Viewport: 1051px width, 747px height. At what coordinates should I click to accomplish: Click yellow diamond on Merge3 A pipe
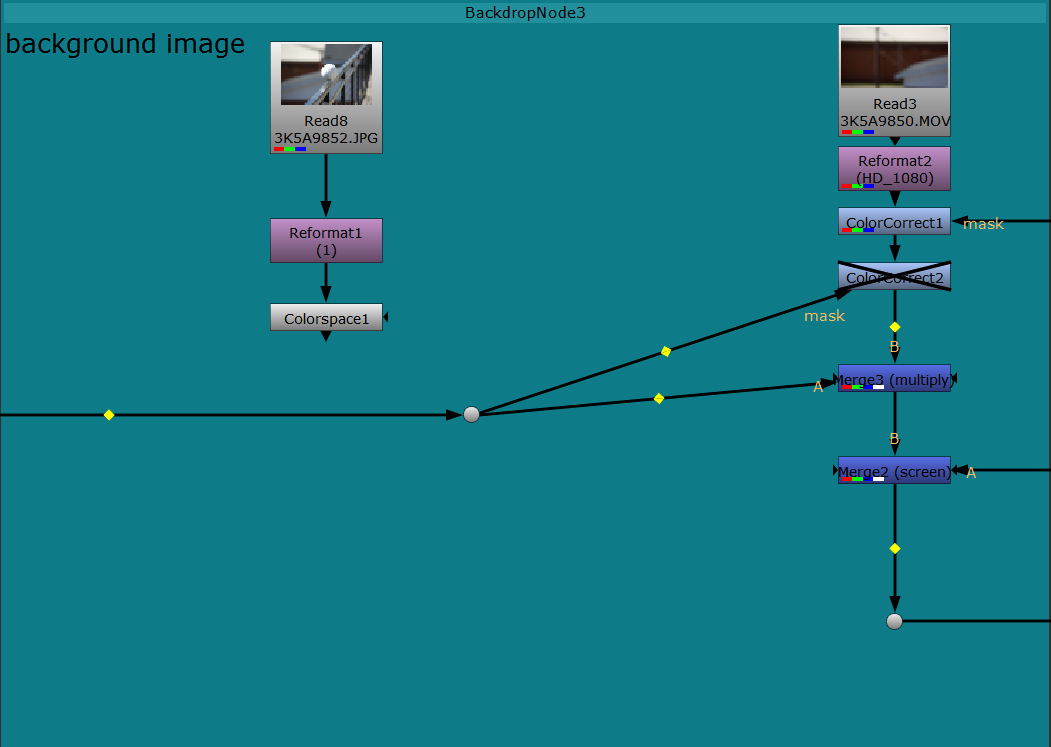(658, 398)
